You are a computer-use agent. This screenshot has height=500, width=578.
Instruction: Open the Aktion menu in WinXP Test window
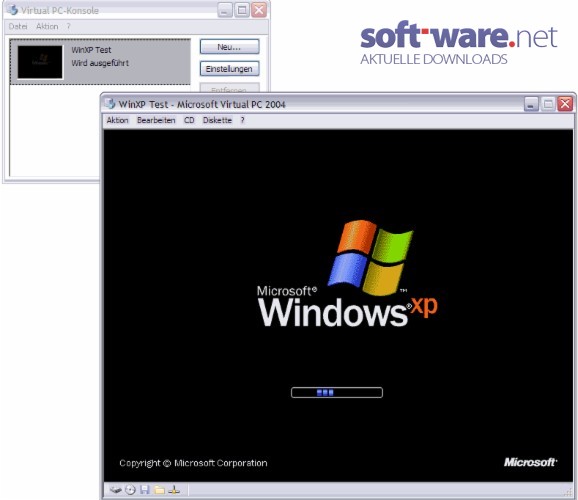118,120
